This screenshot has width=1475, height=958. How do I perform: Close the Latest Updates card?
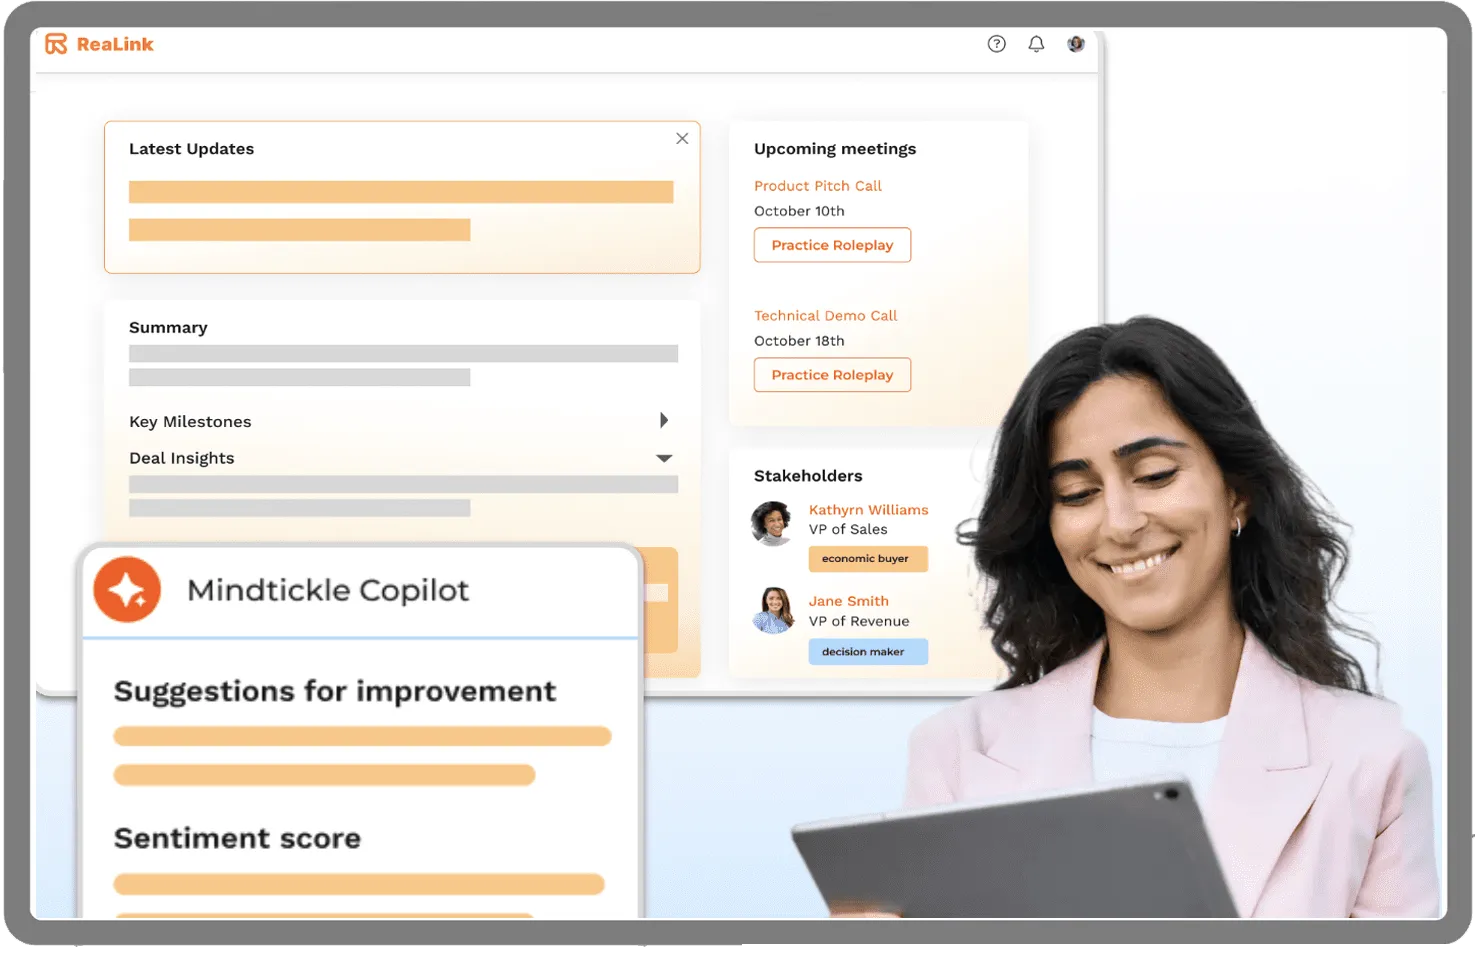(682, 139)
